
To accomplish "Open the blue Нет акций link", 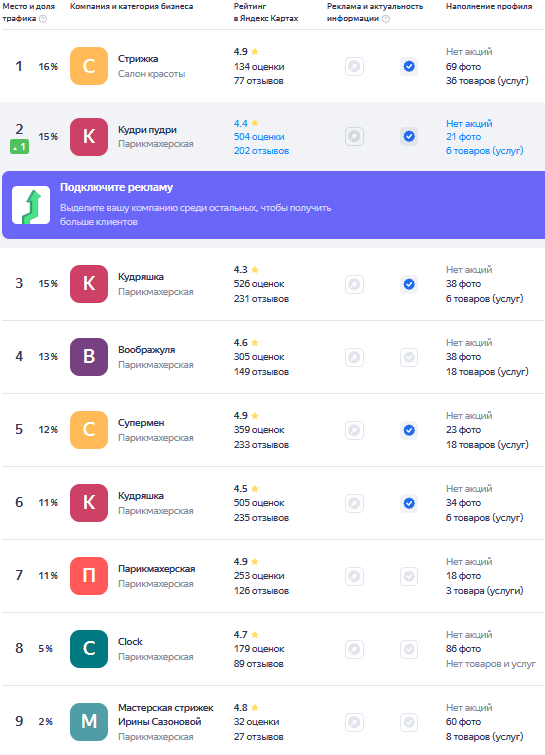I will pos(469,124).
